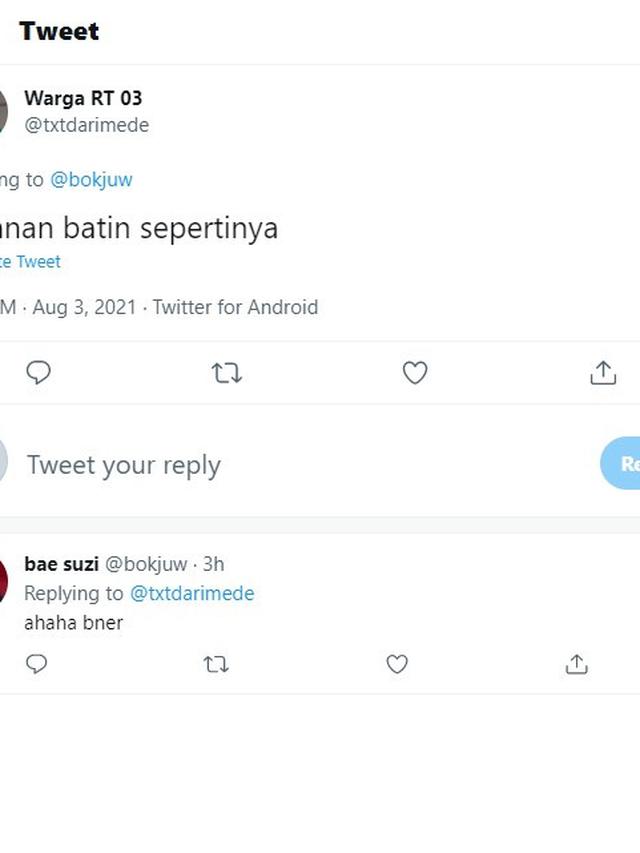The height and width of the screenshot is (853, 640).
Task: Retweet the main tweet using the retweet icon
Action: (x=227, y=372)
